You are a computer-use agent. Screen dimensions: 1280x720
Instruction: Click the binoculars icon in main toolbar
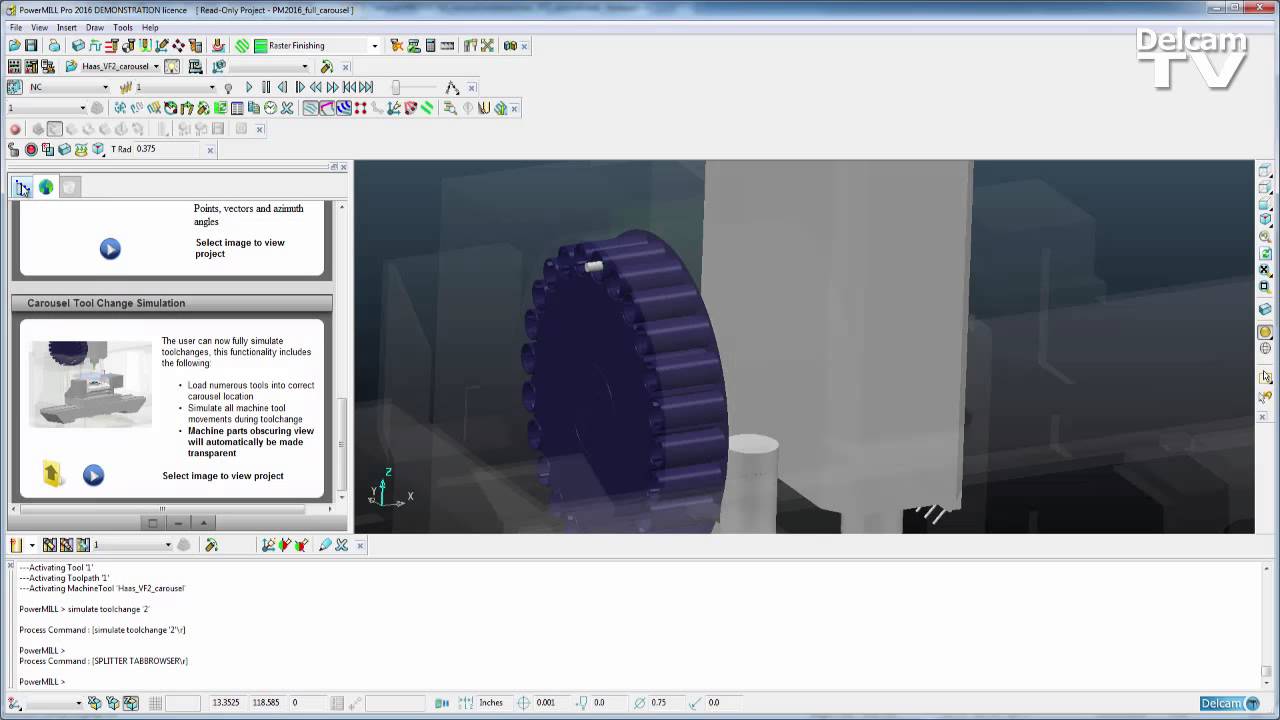point(510,46)
